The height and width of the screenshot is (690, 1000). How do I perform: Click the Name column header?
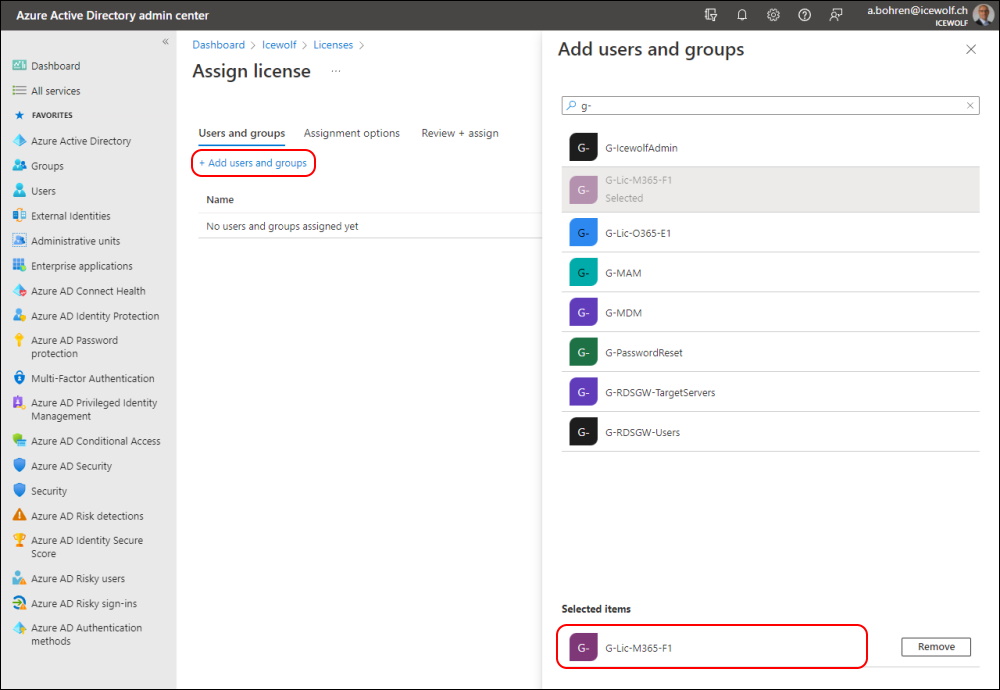coord(220,200)
